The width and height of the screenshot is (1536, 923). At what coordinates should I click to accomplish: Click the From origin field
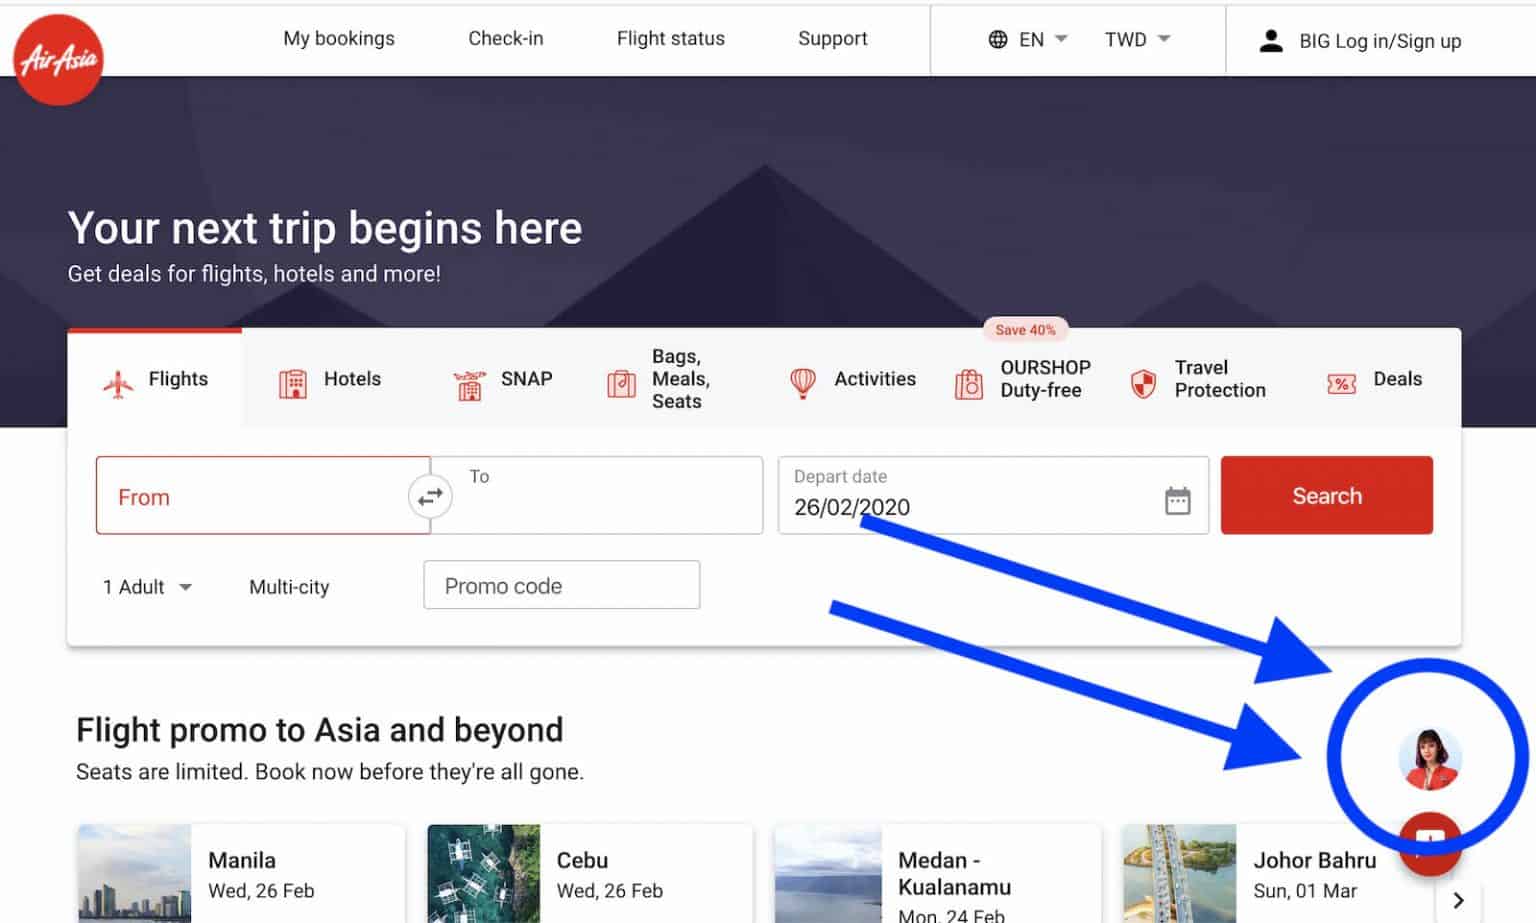pyautogui.click(x=250, y=497)
